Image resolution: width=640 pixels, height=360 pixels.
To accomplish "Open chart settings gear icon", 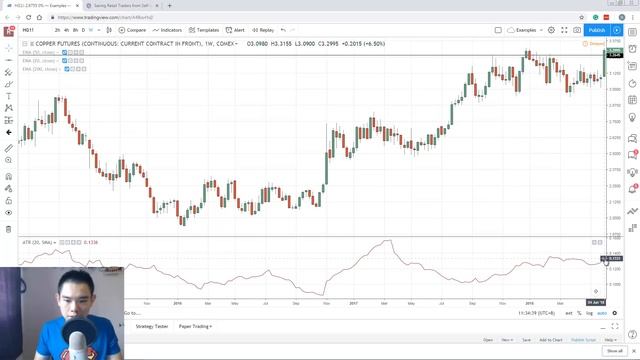I will (x=551, y=30).
